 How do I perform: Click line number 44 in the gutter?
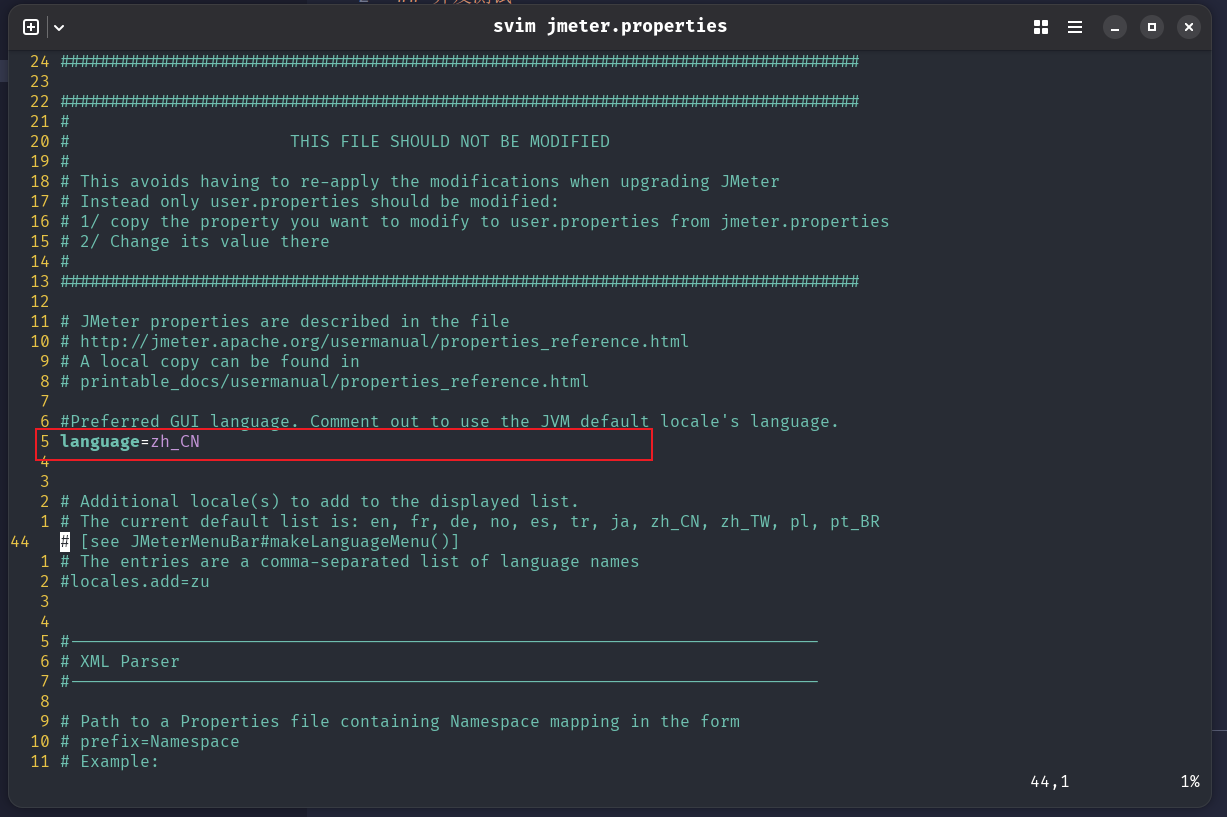(x=20, y=541)
